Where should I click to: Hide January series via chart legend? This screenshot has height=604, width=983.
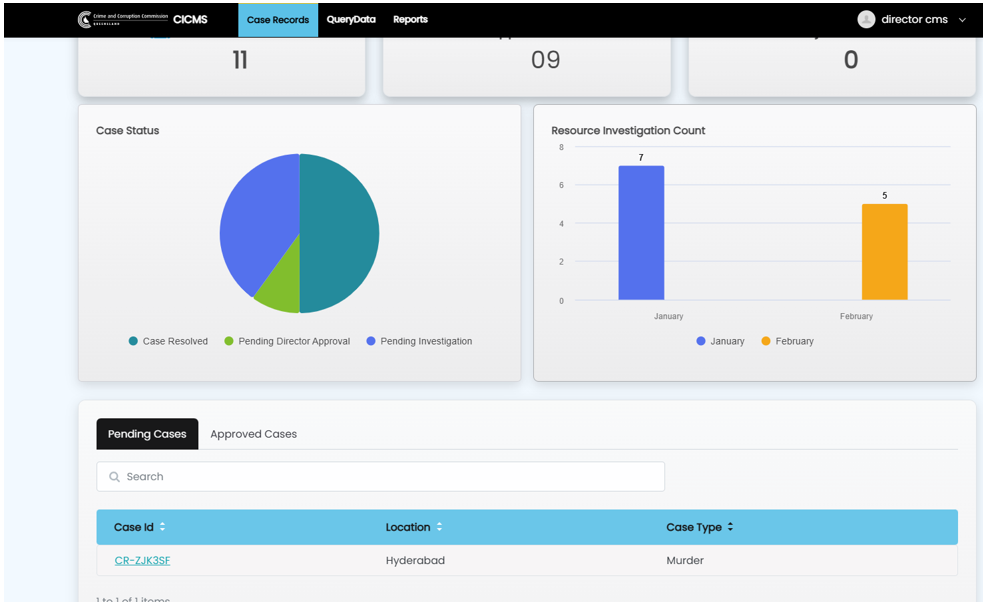[720, 341]
